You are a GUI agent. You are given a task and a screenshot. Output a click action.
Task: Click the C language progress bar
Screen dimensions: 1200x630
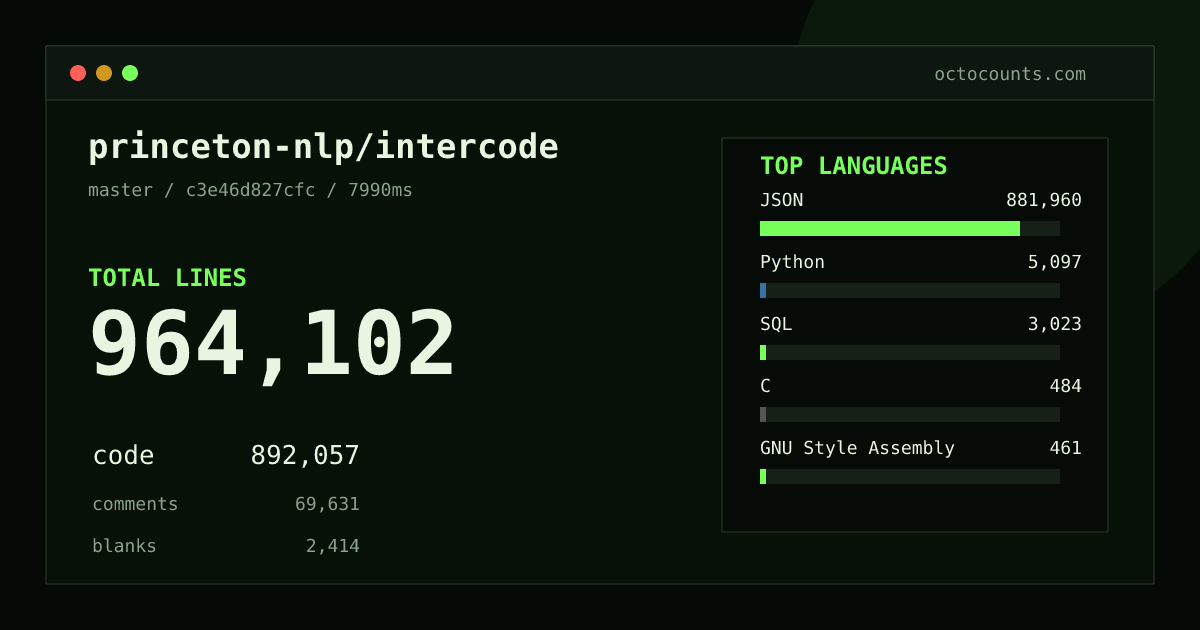(x=910, y=415)
